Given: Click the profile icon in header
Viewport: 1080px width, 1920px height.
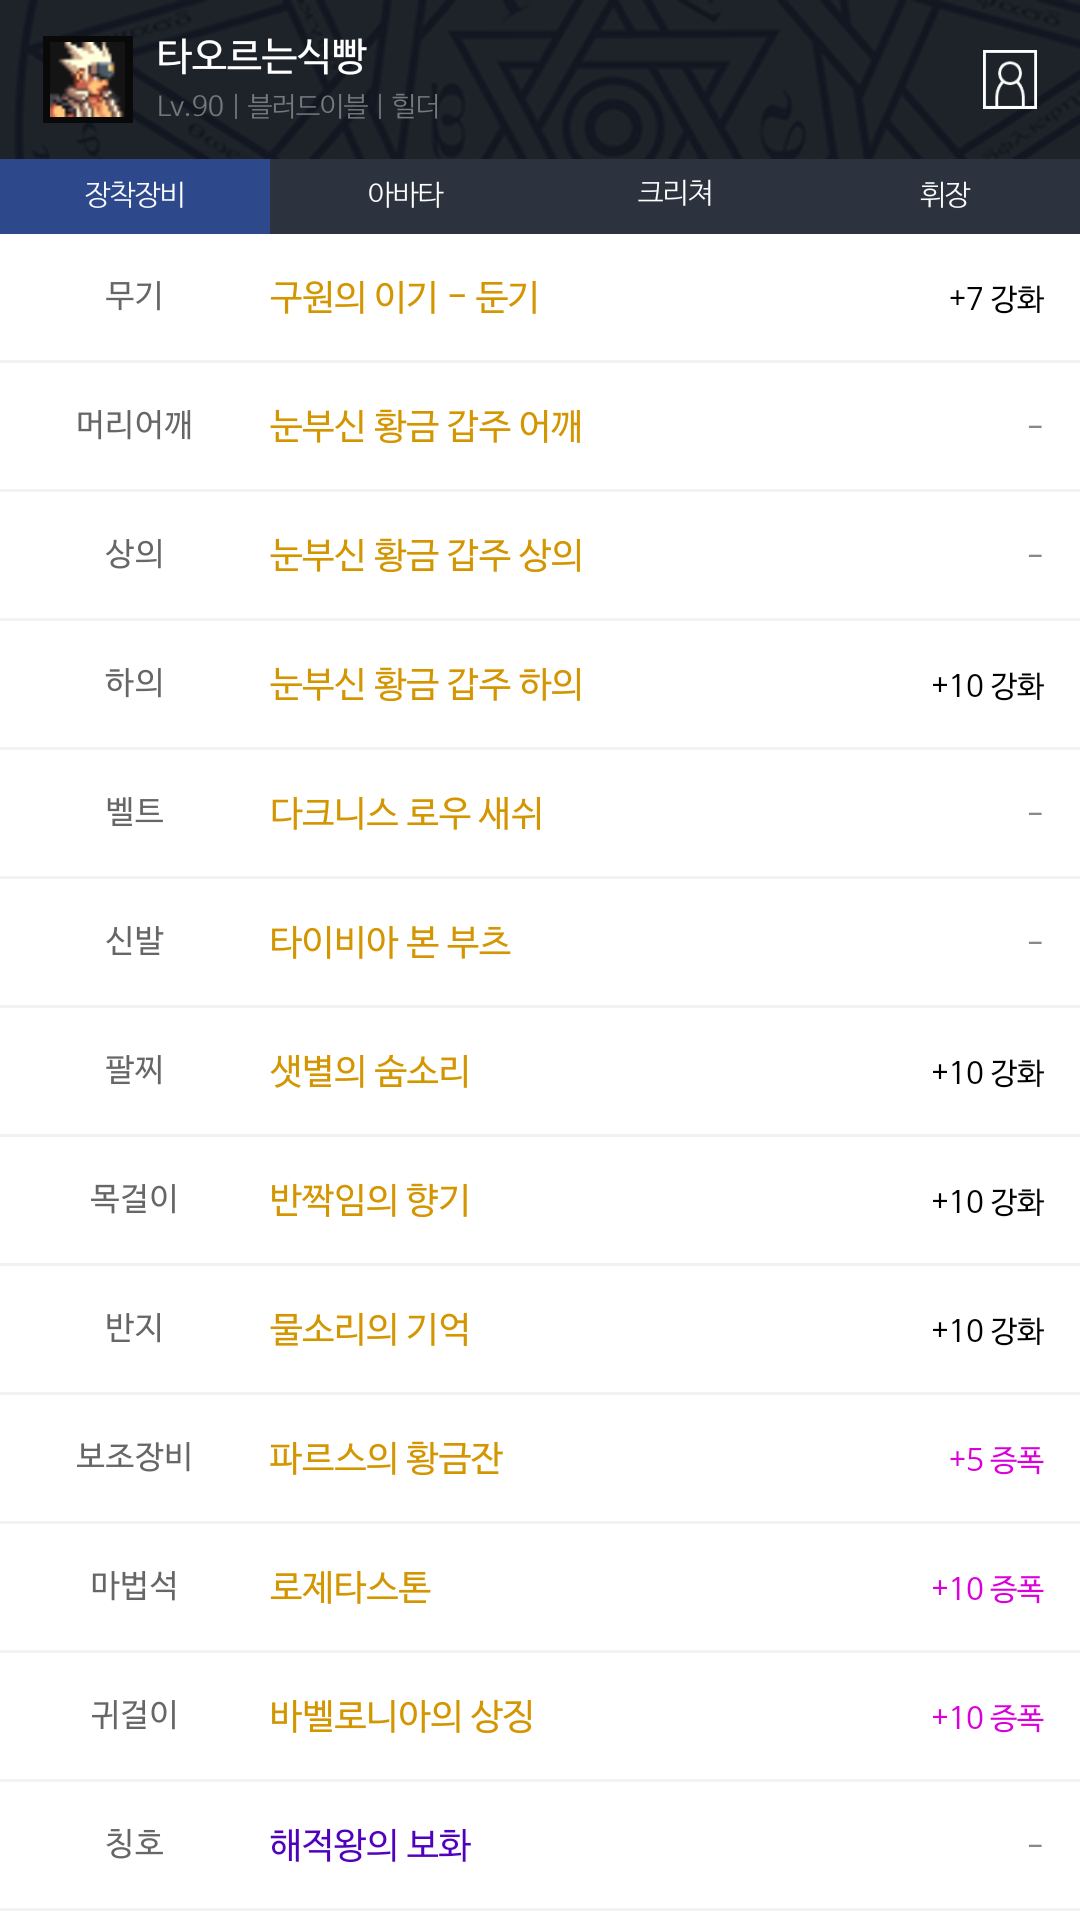Looking at the screenshot, I should click(1009, 79).
